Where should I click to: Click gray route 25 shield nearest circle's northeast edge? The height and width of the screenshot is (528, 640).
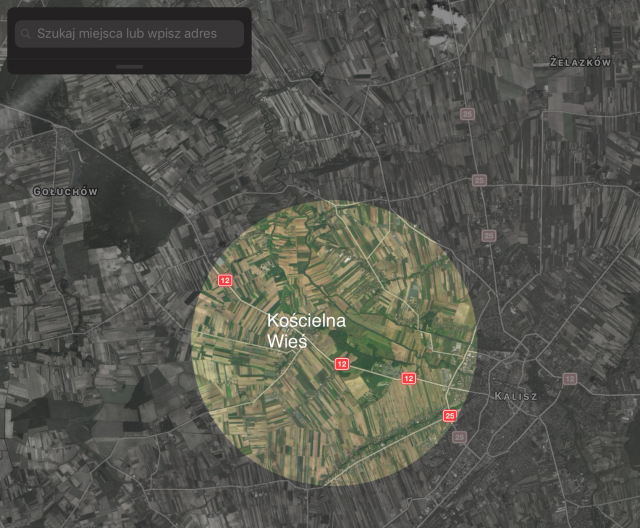487,235
